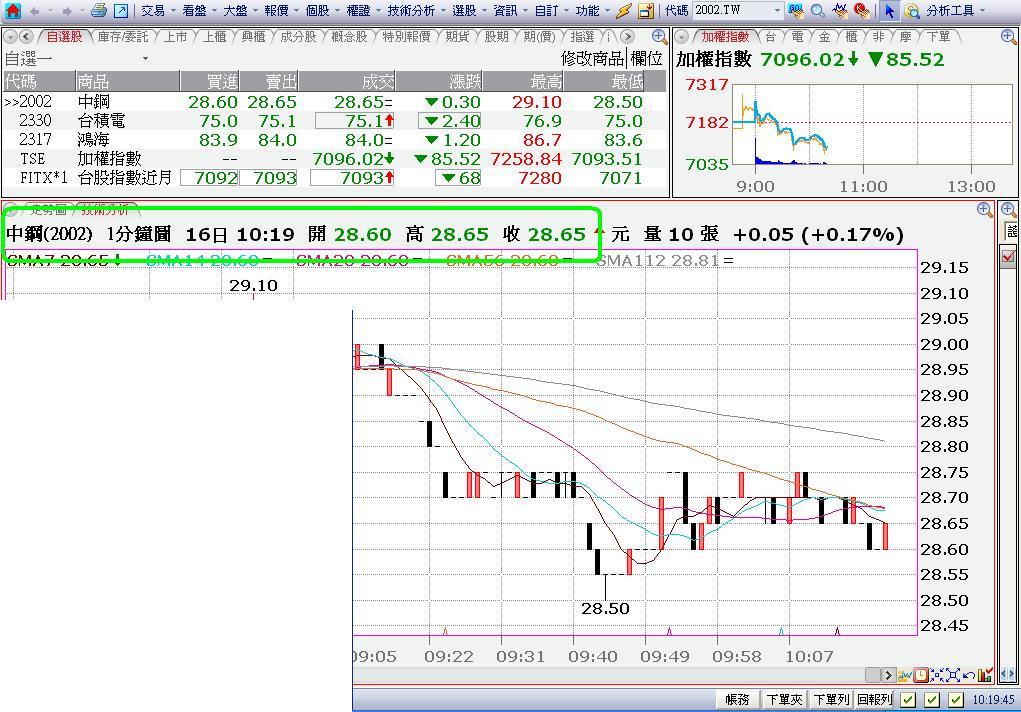Toggle the middle status bar checkbox

[x=932, y=700]
